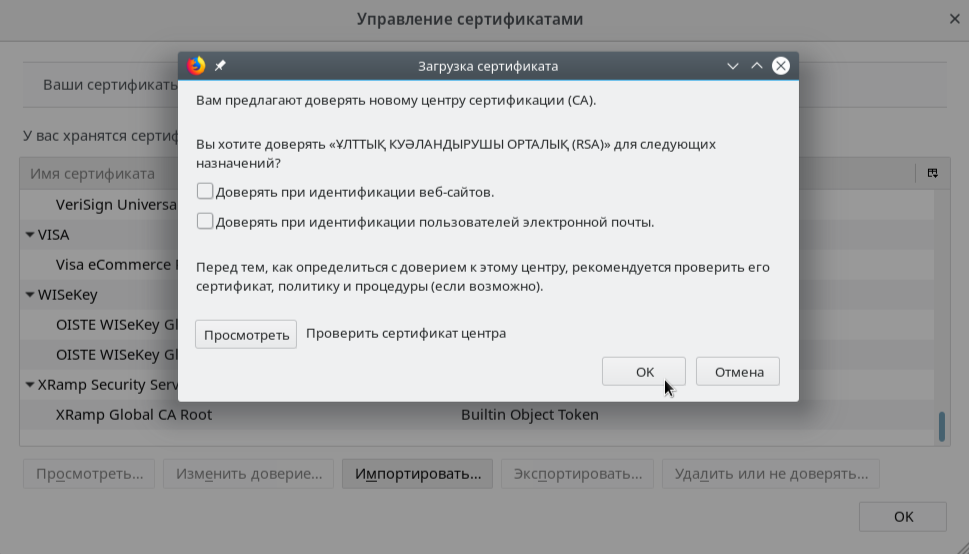Collapse the WISeKey tree group
The height and width of the screenshot is (554, 969).
(x=30, y=295)
